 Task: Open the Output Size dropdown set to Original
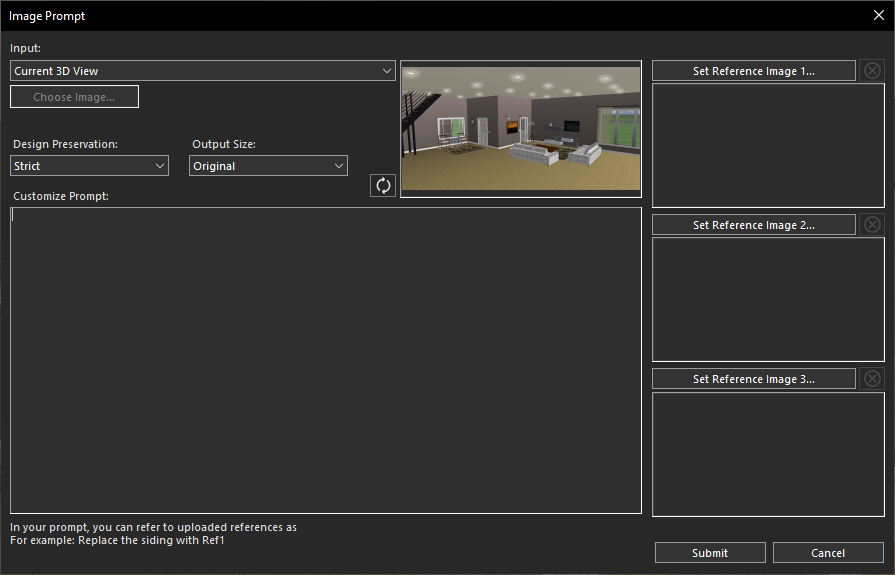(268, 166)
